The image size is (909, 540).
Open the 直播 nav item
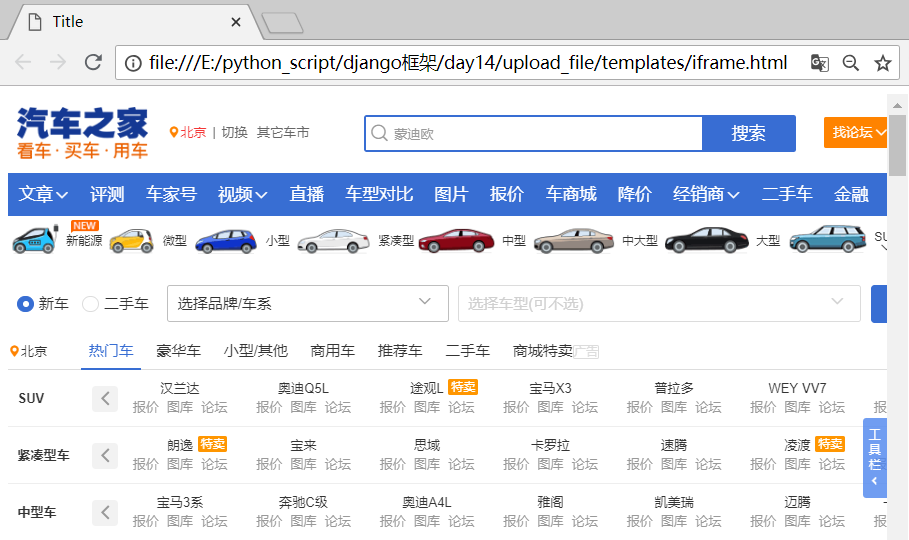click(307, 194)
